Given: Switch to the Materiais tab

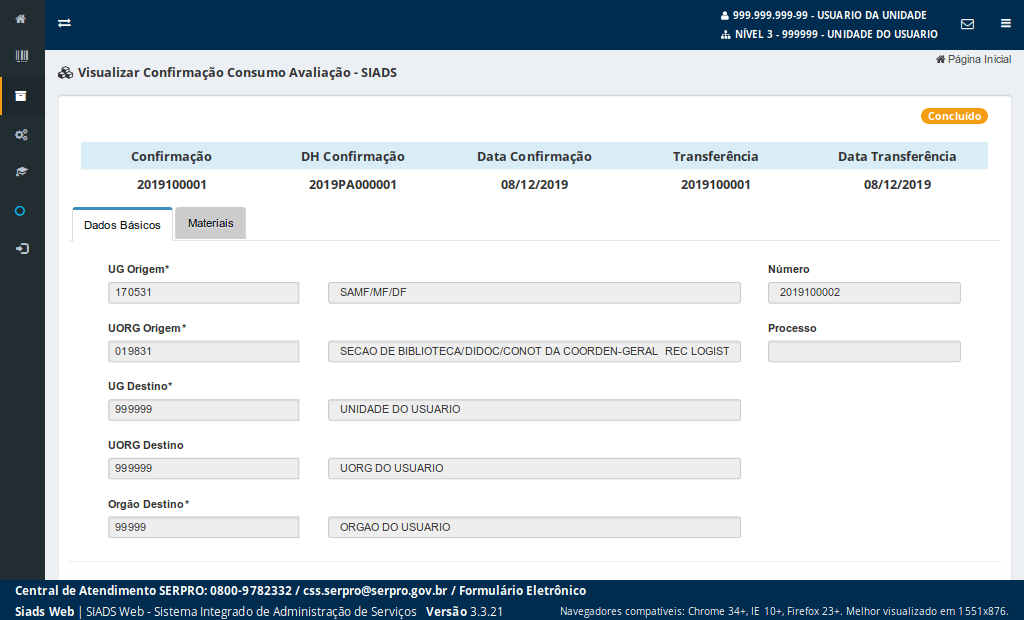Looking at the screenshot, I should point(210,223).
